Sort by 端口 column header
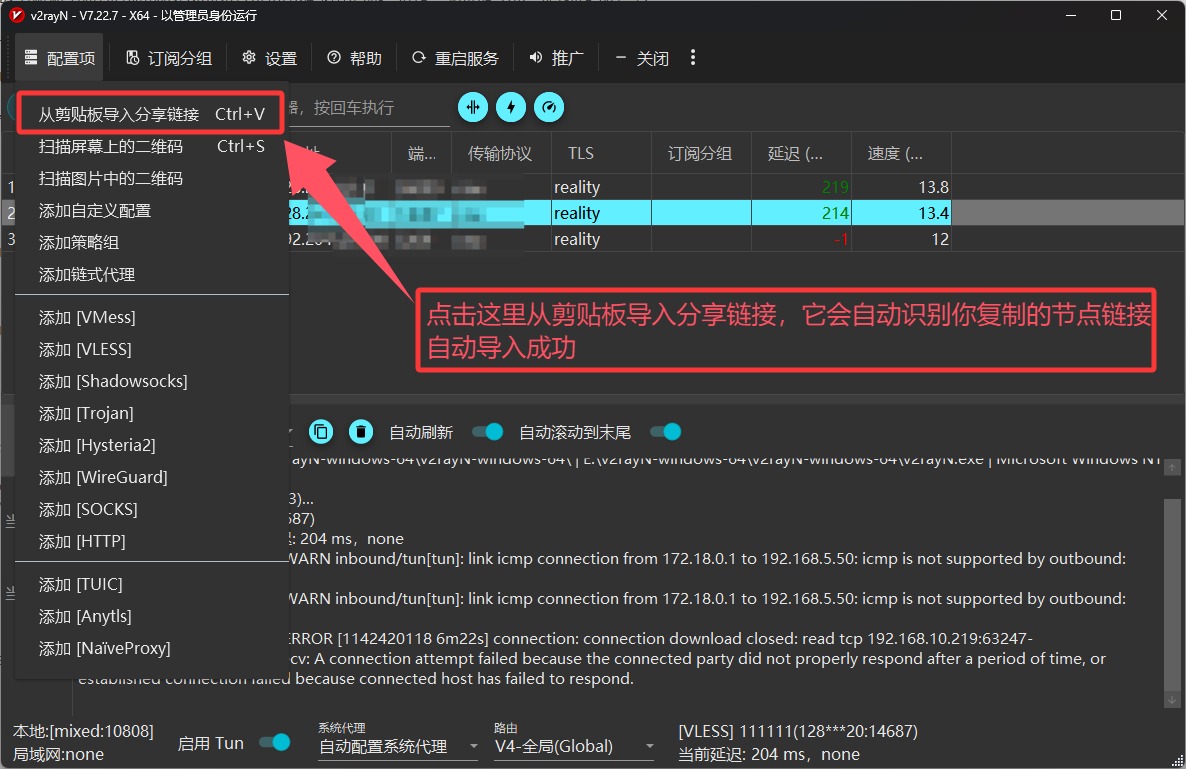 [x=421, y=153]
